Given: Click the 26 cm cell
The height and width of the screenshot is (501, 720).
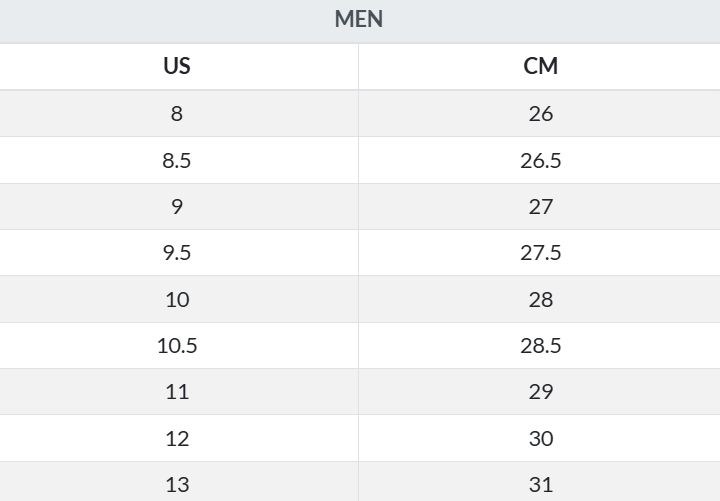Looking at the screenshot, I should 540,113.
